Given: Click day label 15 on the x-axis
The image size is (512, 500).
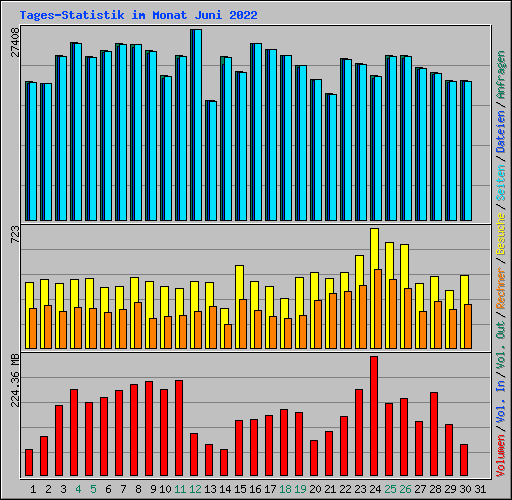Looking at the screenshot, I should (x=240, y=489).
